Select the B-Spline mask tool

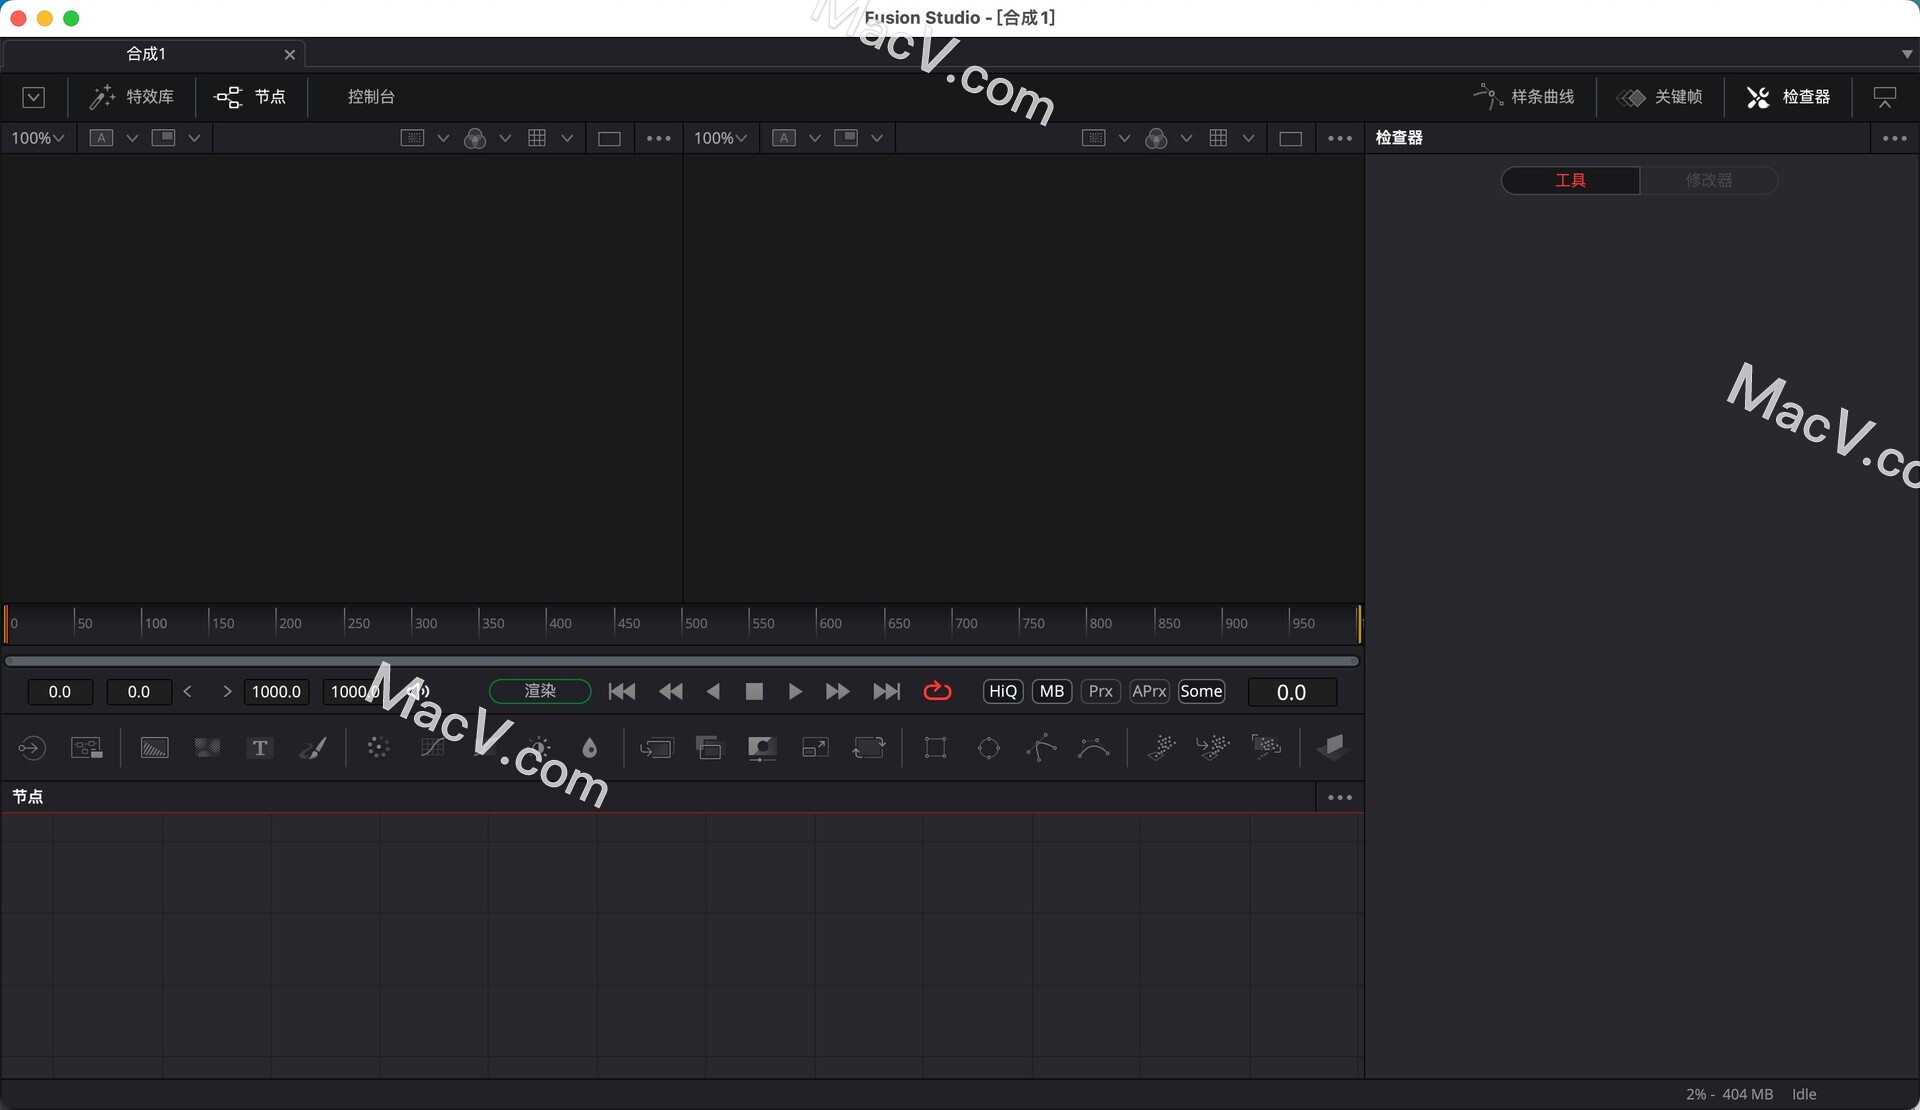coord(1094,748)
